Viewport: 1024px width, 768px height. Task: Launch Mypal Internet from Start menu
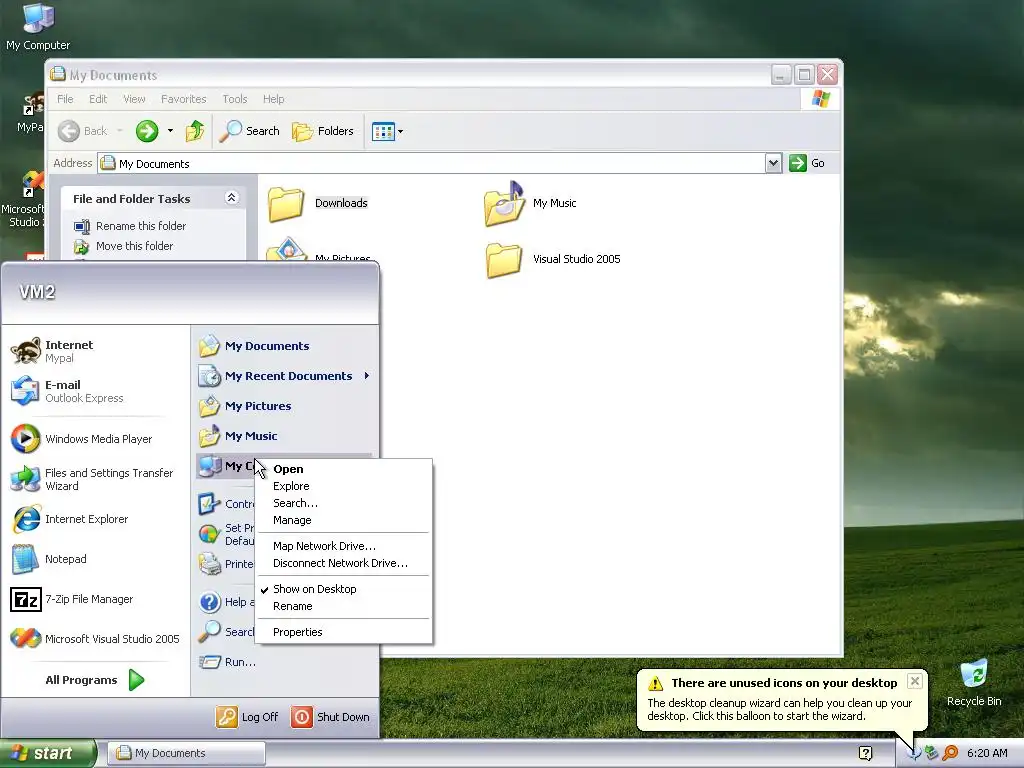[x=95, y=351]
